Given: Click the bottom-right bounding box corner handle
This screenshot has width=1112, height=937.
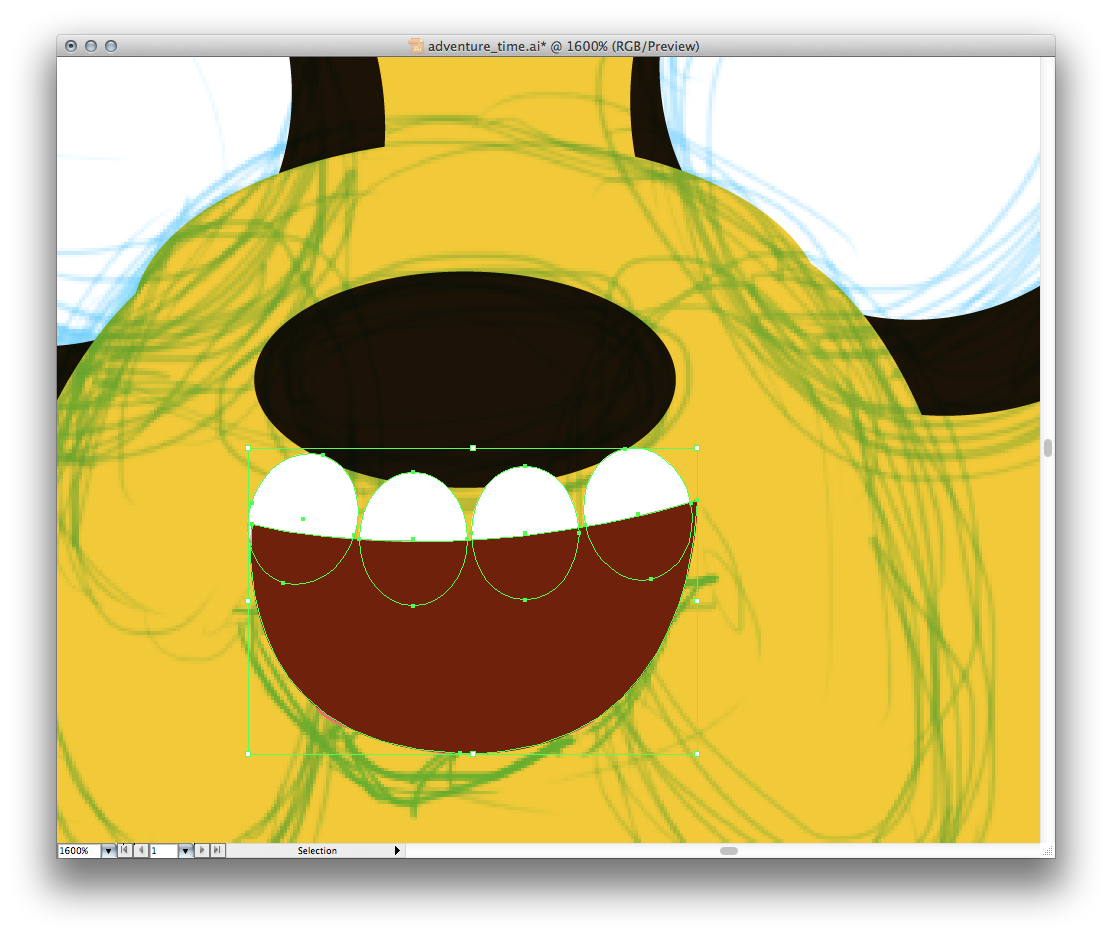Looking at the screenshot, I should 696,753.
